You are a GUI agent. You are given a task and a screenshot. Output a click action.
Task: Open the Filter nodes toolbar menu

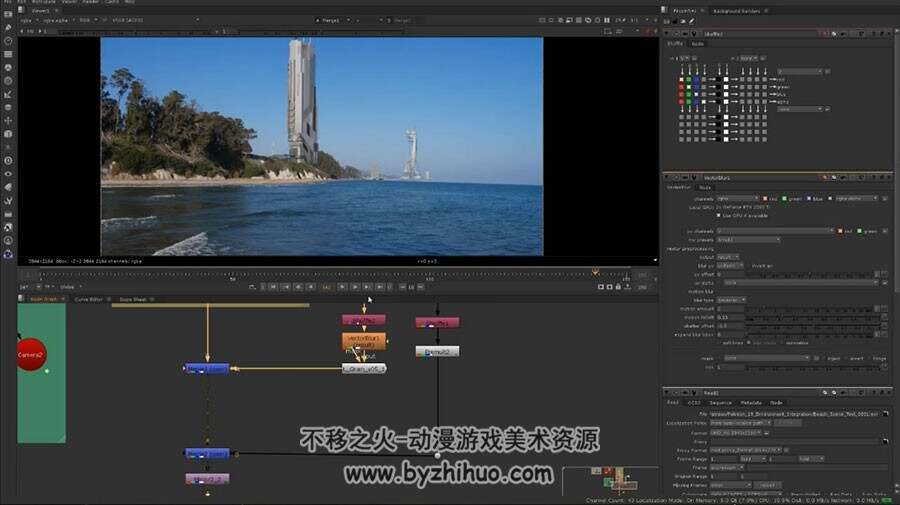tap(8, 81)
